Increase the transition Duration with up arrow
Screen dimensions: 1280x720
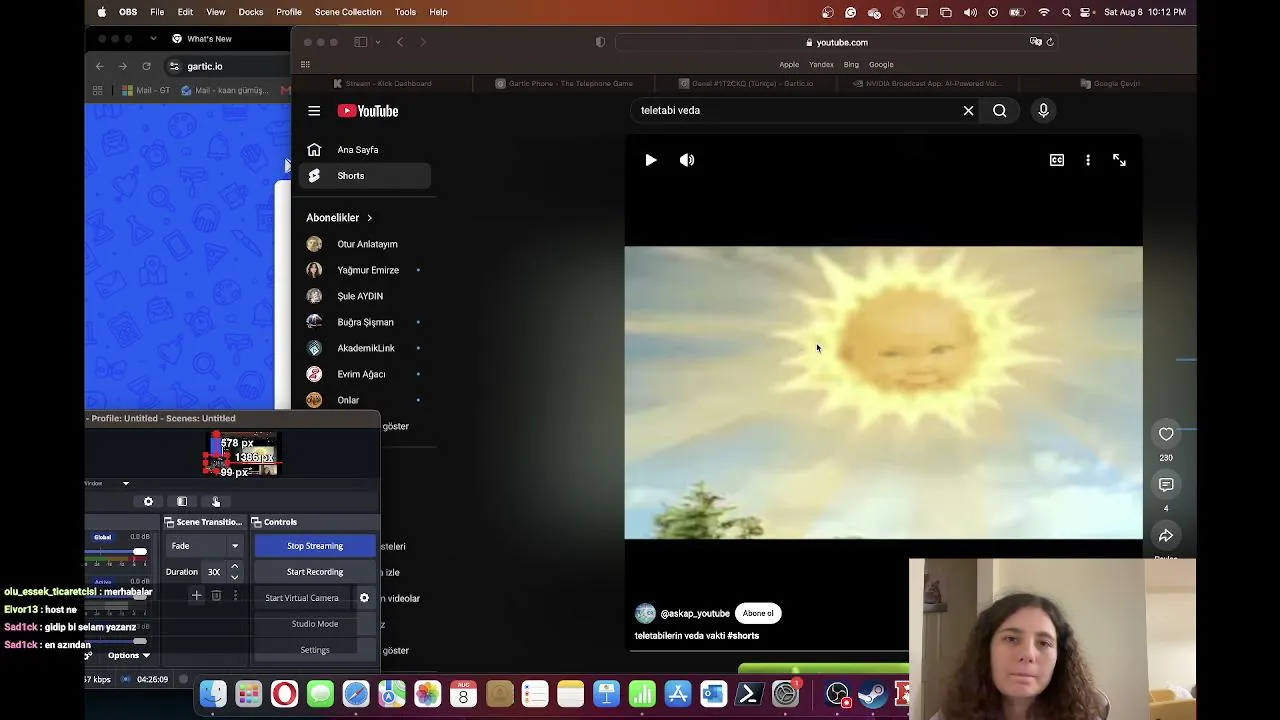pos(235,567)
